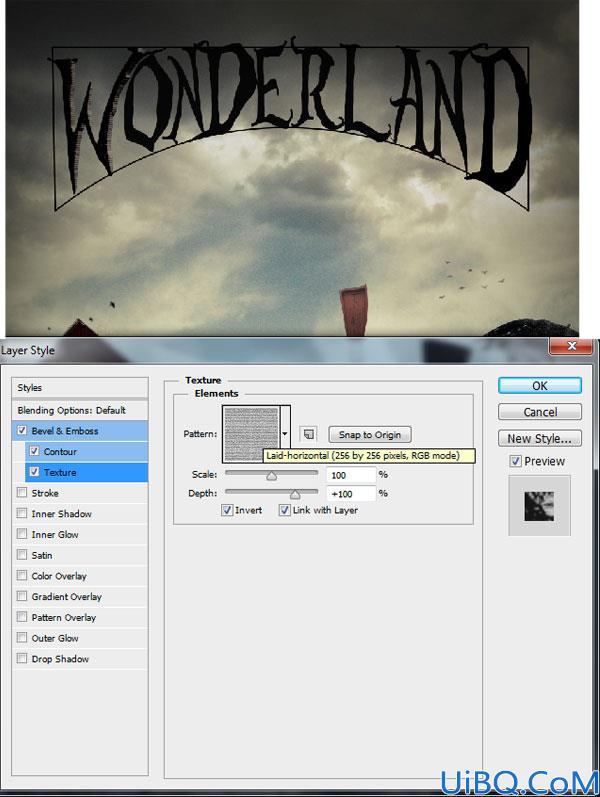
Task: Select the Drop Shadow style row
Action: pyautogui.click(x=80, y=659)
